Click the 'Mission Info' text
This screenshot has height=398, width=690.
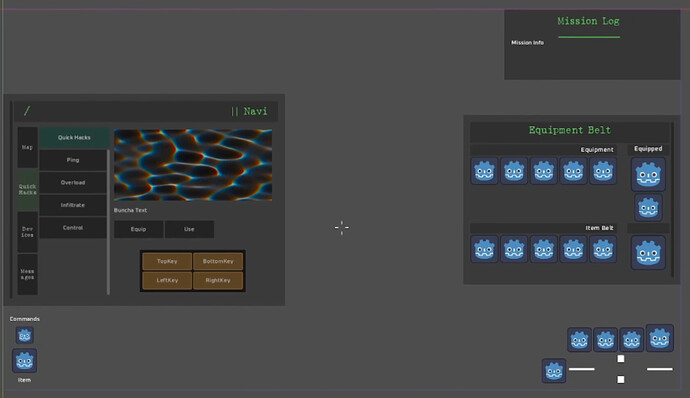(527, 43)
